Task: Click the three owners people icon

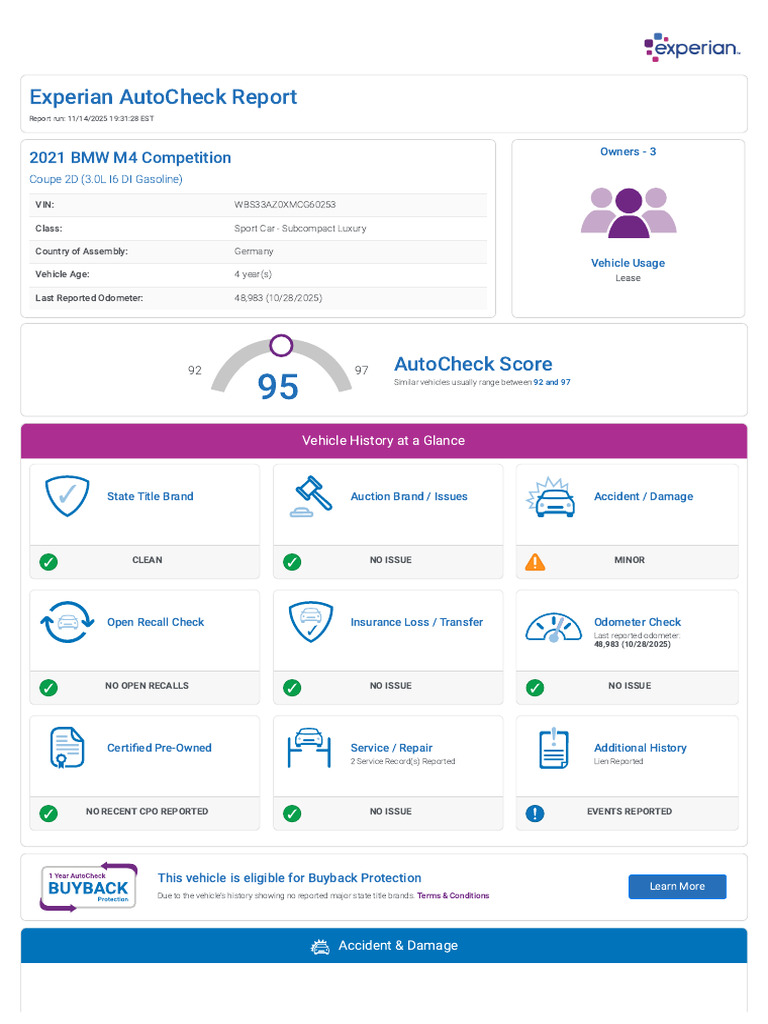Action: click(x=628, y=212)
